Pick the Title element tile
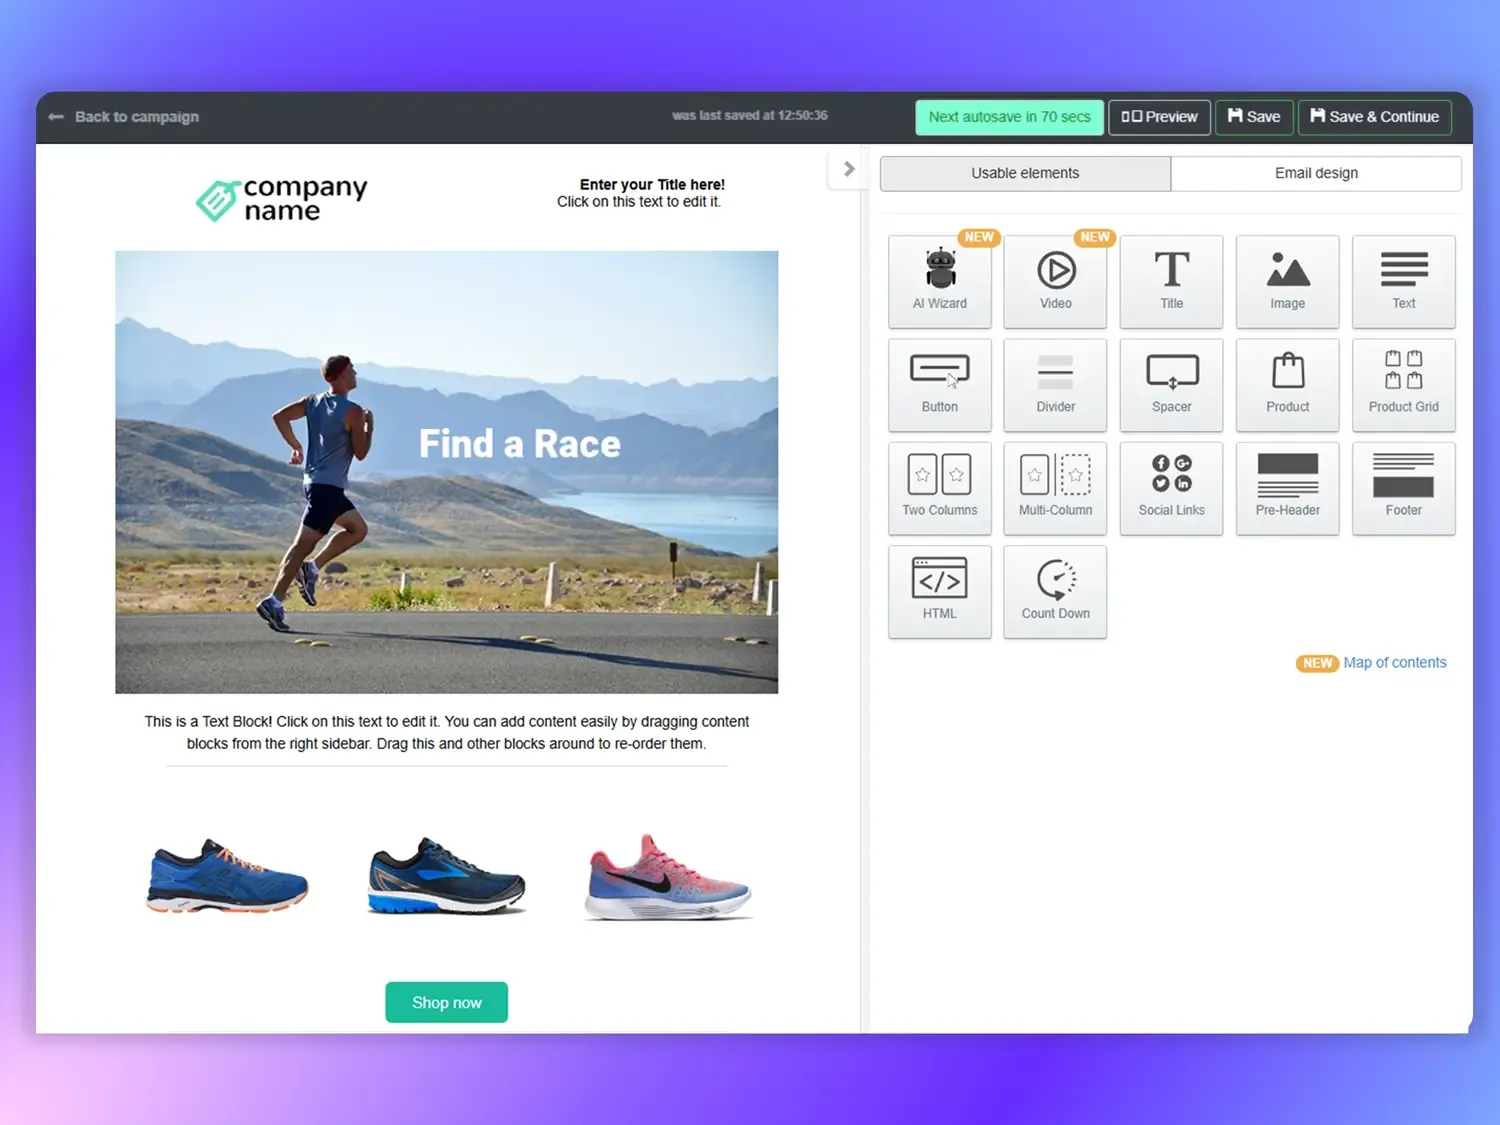This screenshot has height=1125, width=1500. (x=1171, y=282)
